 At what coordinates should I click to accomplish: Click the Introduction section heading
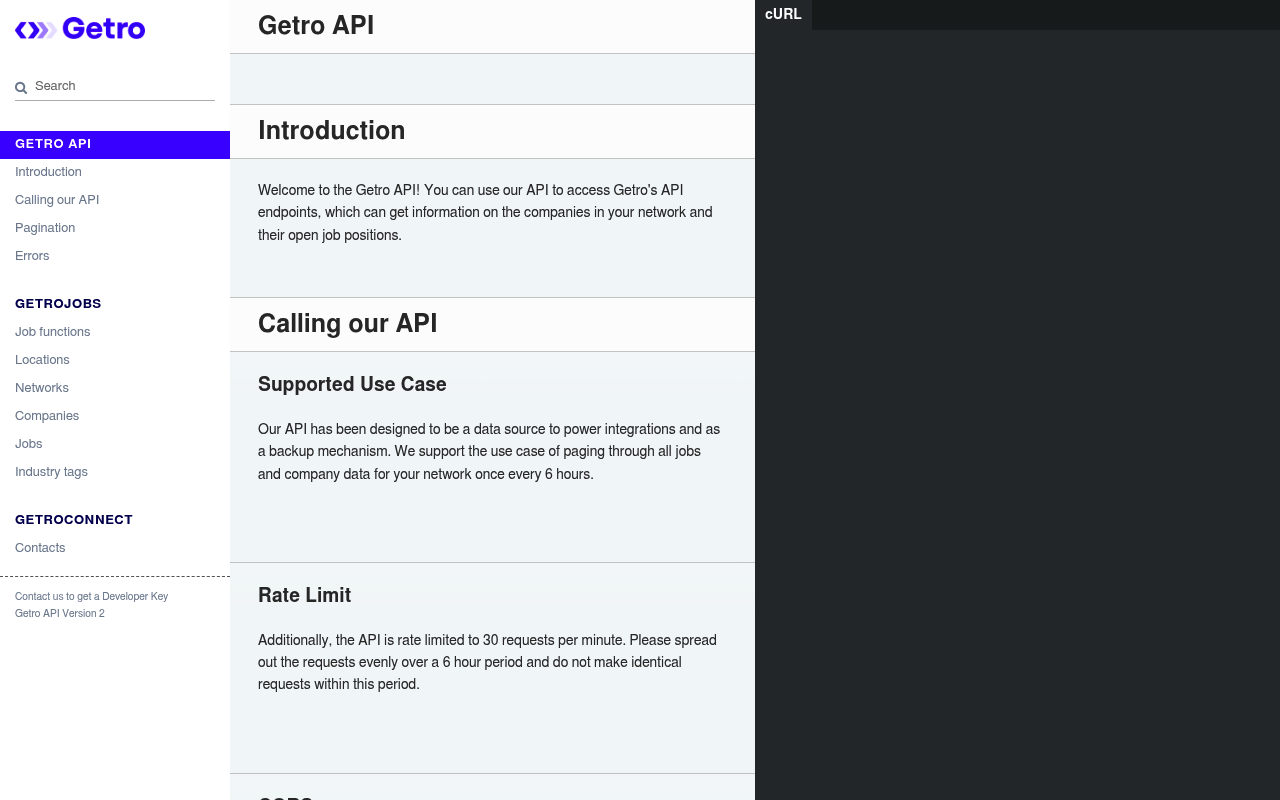point(332,131)
